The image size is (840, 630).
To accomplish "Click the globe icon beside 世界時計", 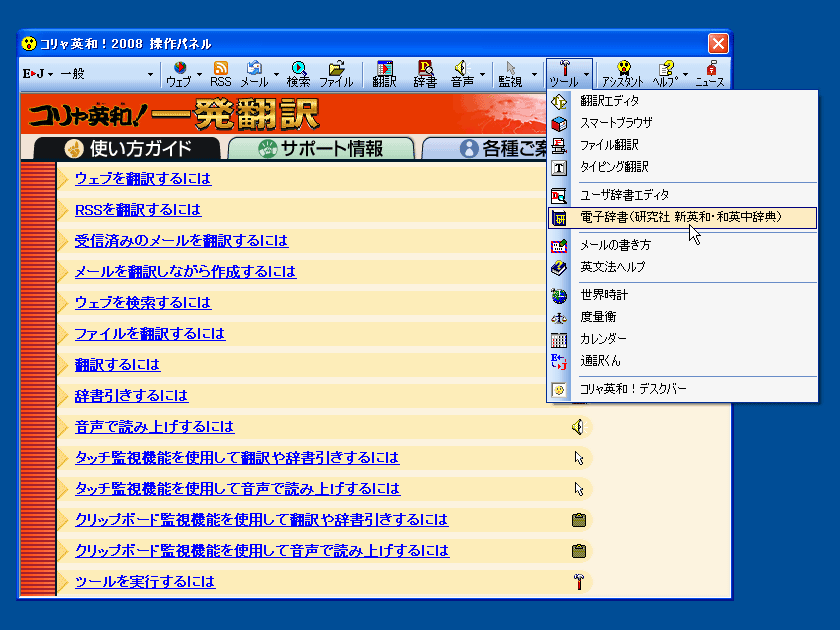I will tap(559, 296).
